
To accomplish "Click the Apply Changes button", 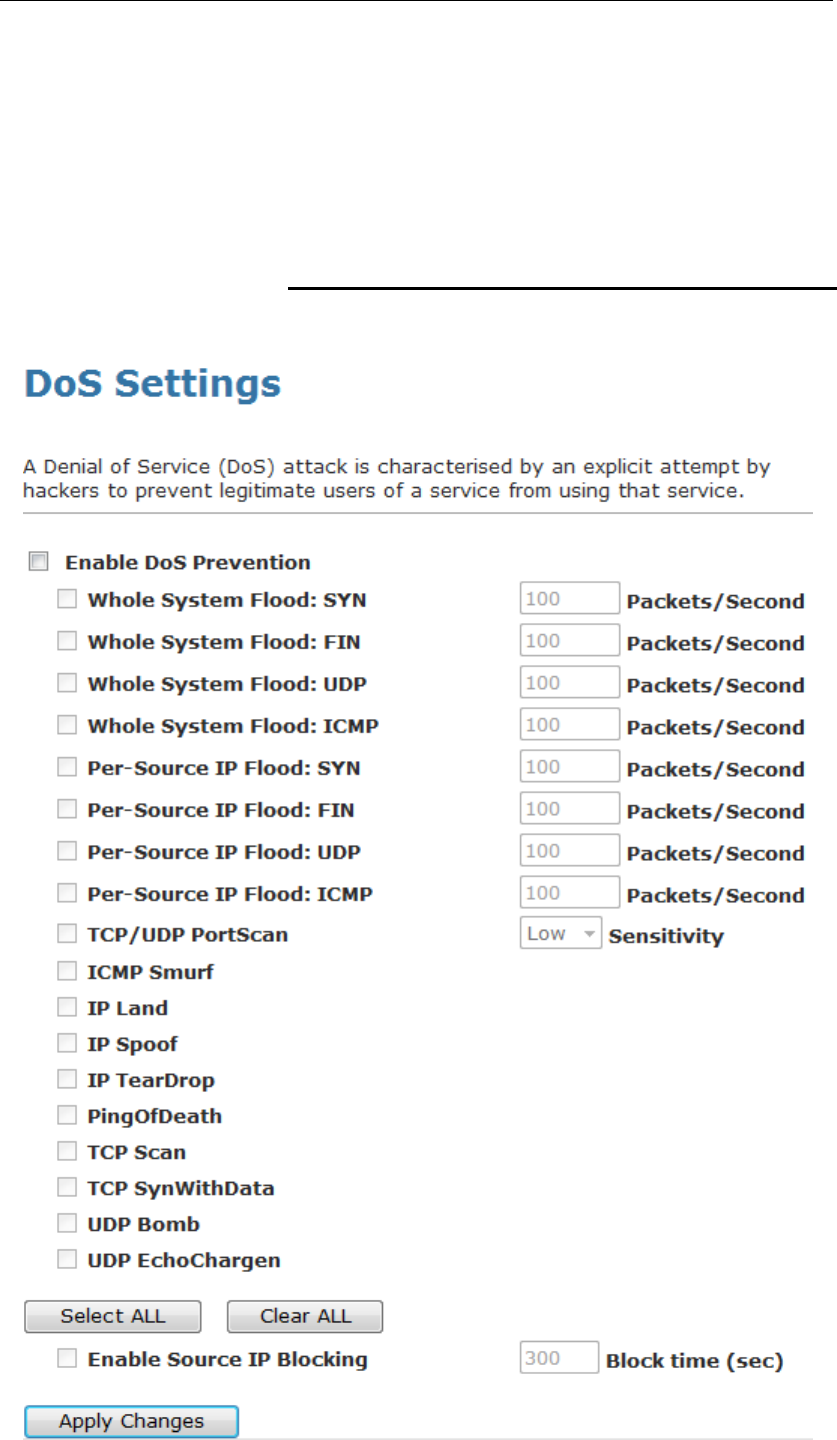I will click(x=131, y=1421).
